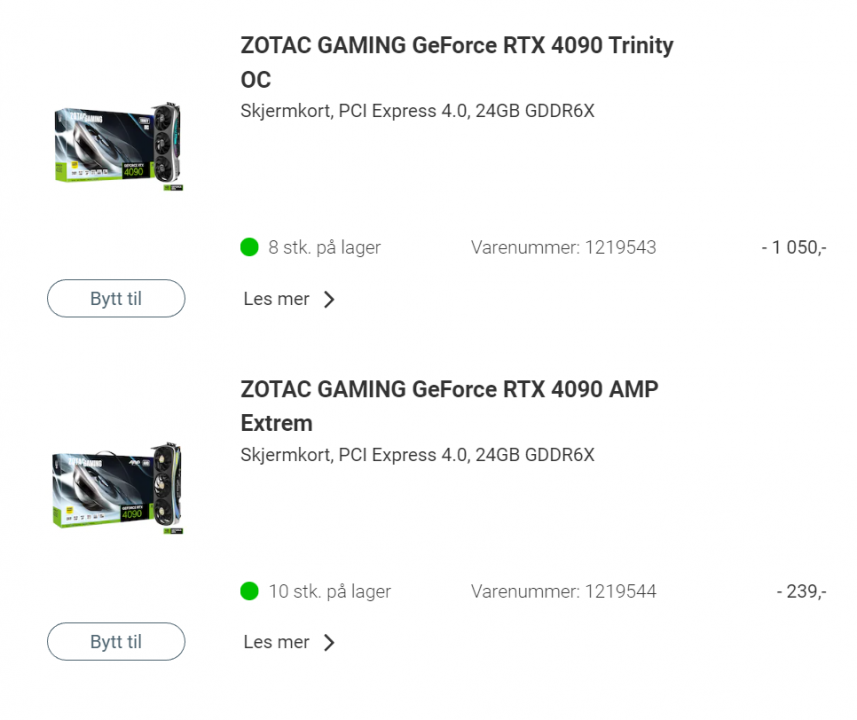The image size is (857, 720).
Task: Click the chevron arrow after AMP Extrem's Les mer
Action: pyautogui.click(x=329, y=643)
